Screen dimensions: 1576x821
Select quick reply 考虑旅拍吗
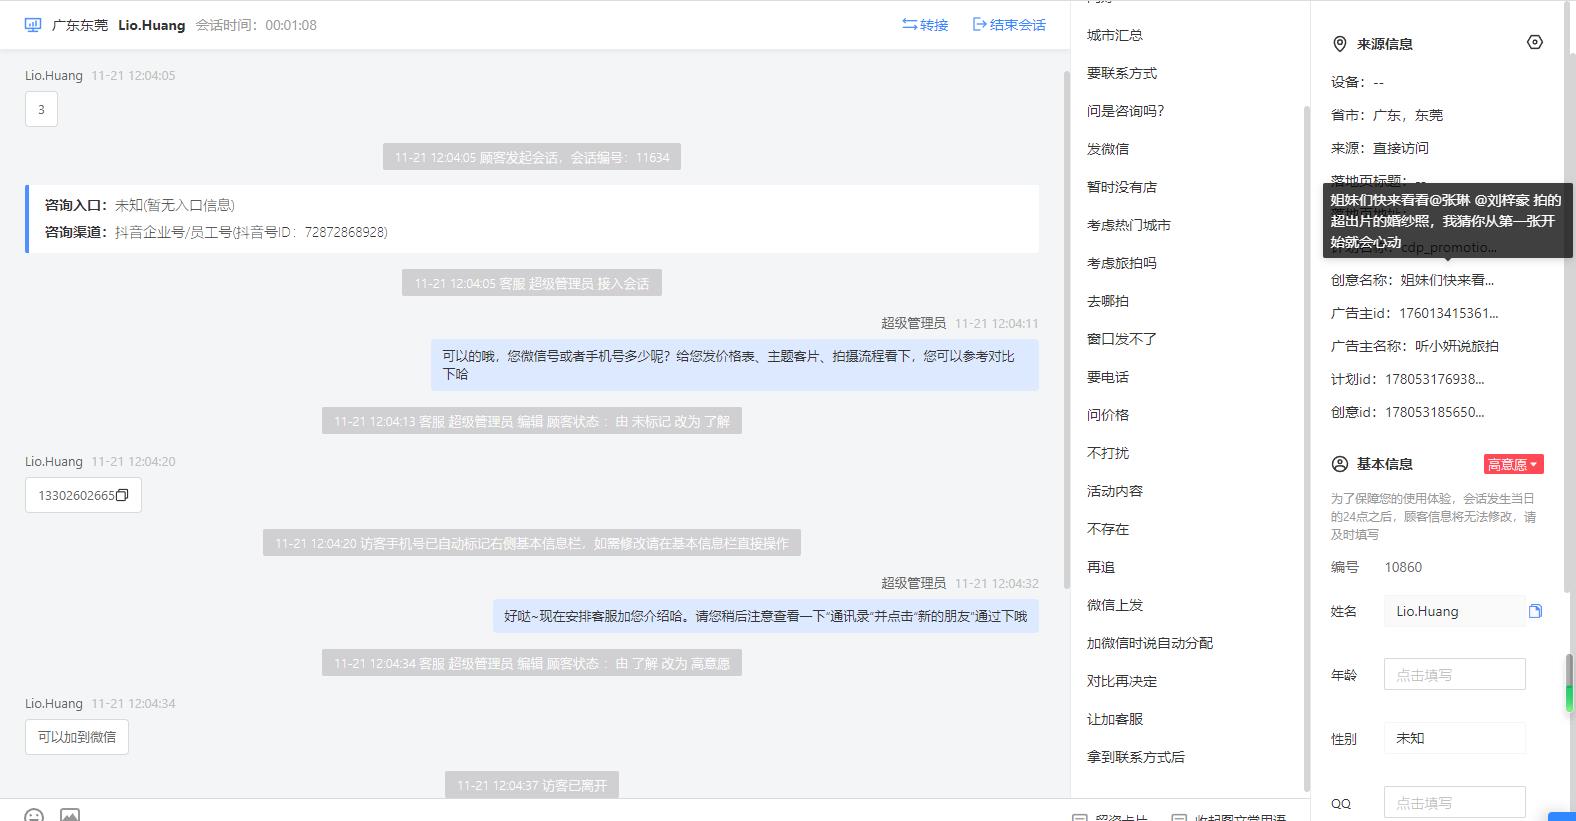point(1122,263)
